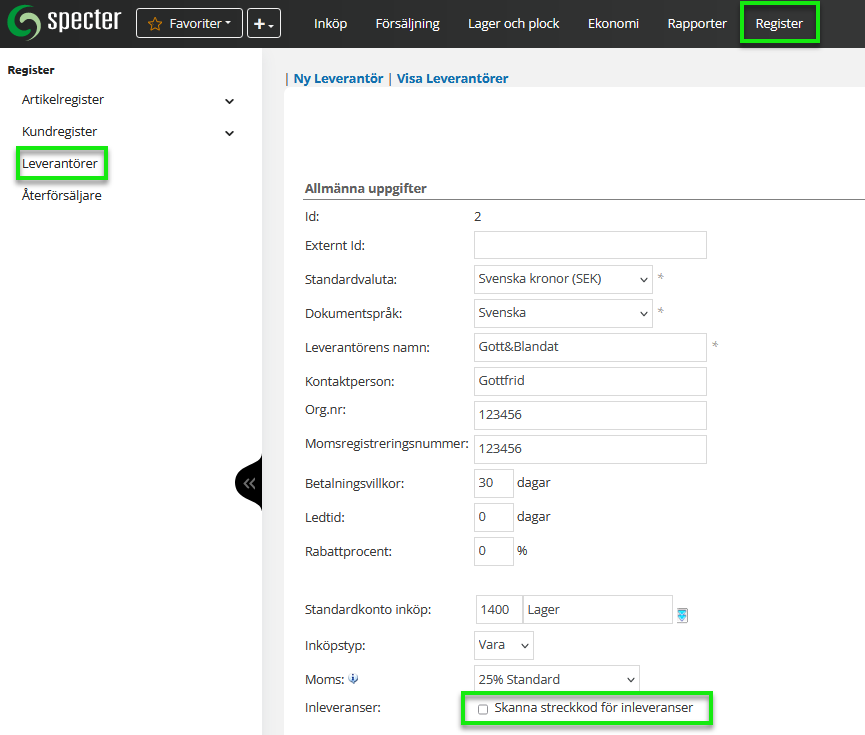Click the Ny Leverantör link
Viewport: 865px width, 735px height.
(338, 79)
